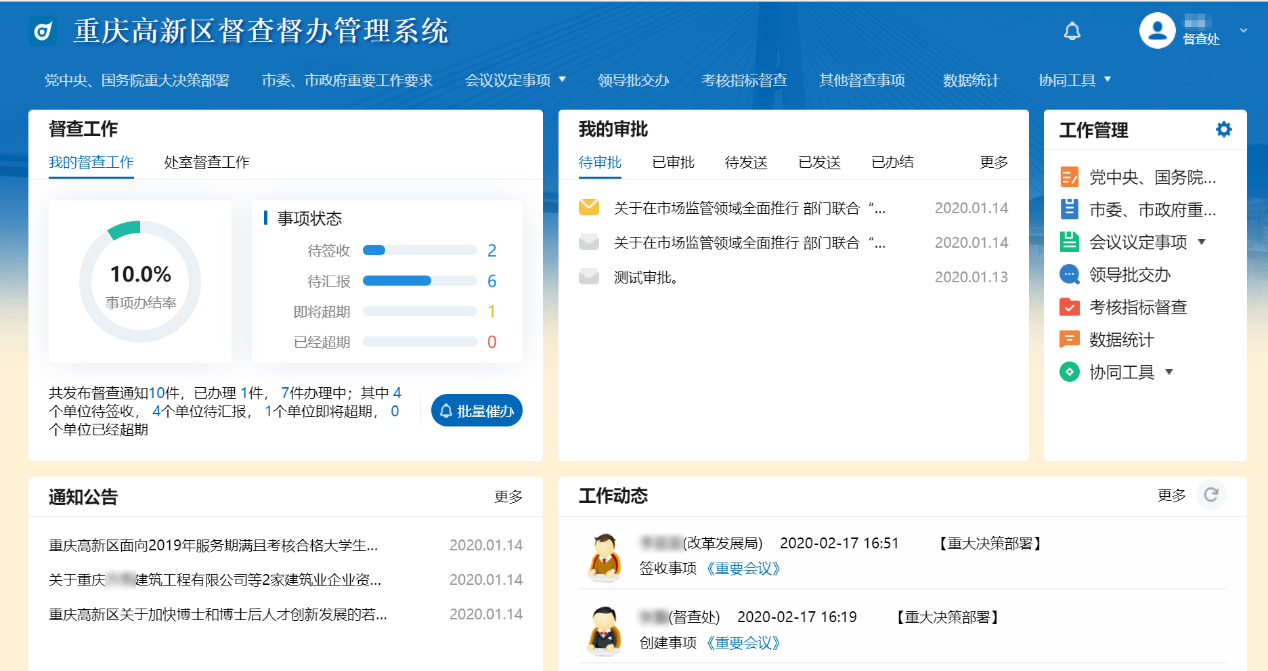Click the yellow unread mail icon

(589, 208)
